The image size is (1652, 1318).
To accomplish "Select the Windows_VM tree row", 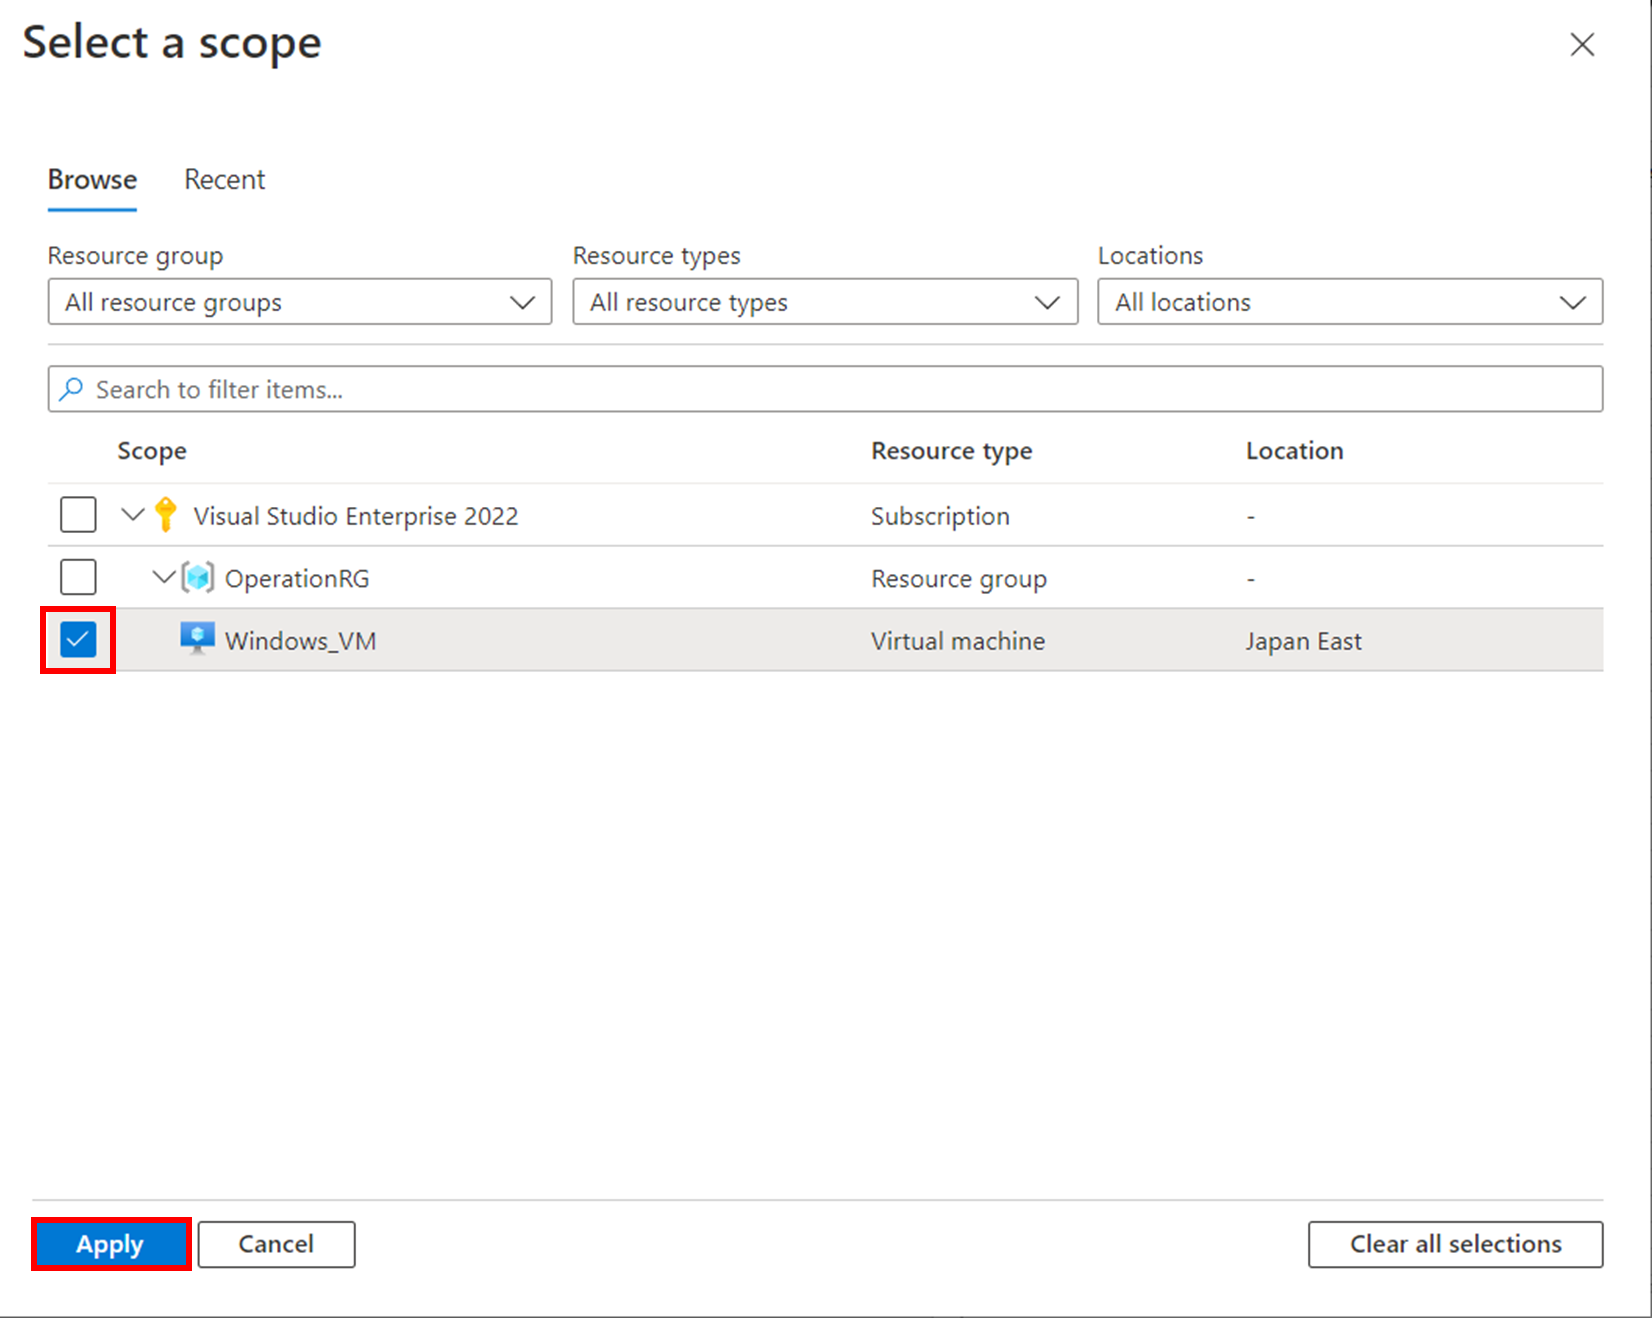I will (825, 639).
